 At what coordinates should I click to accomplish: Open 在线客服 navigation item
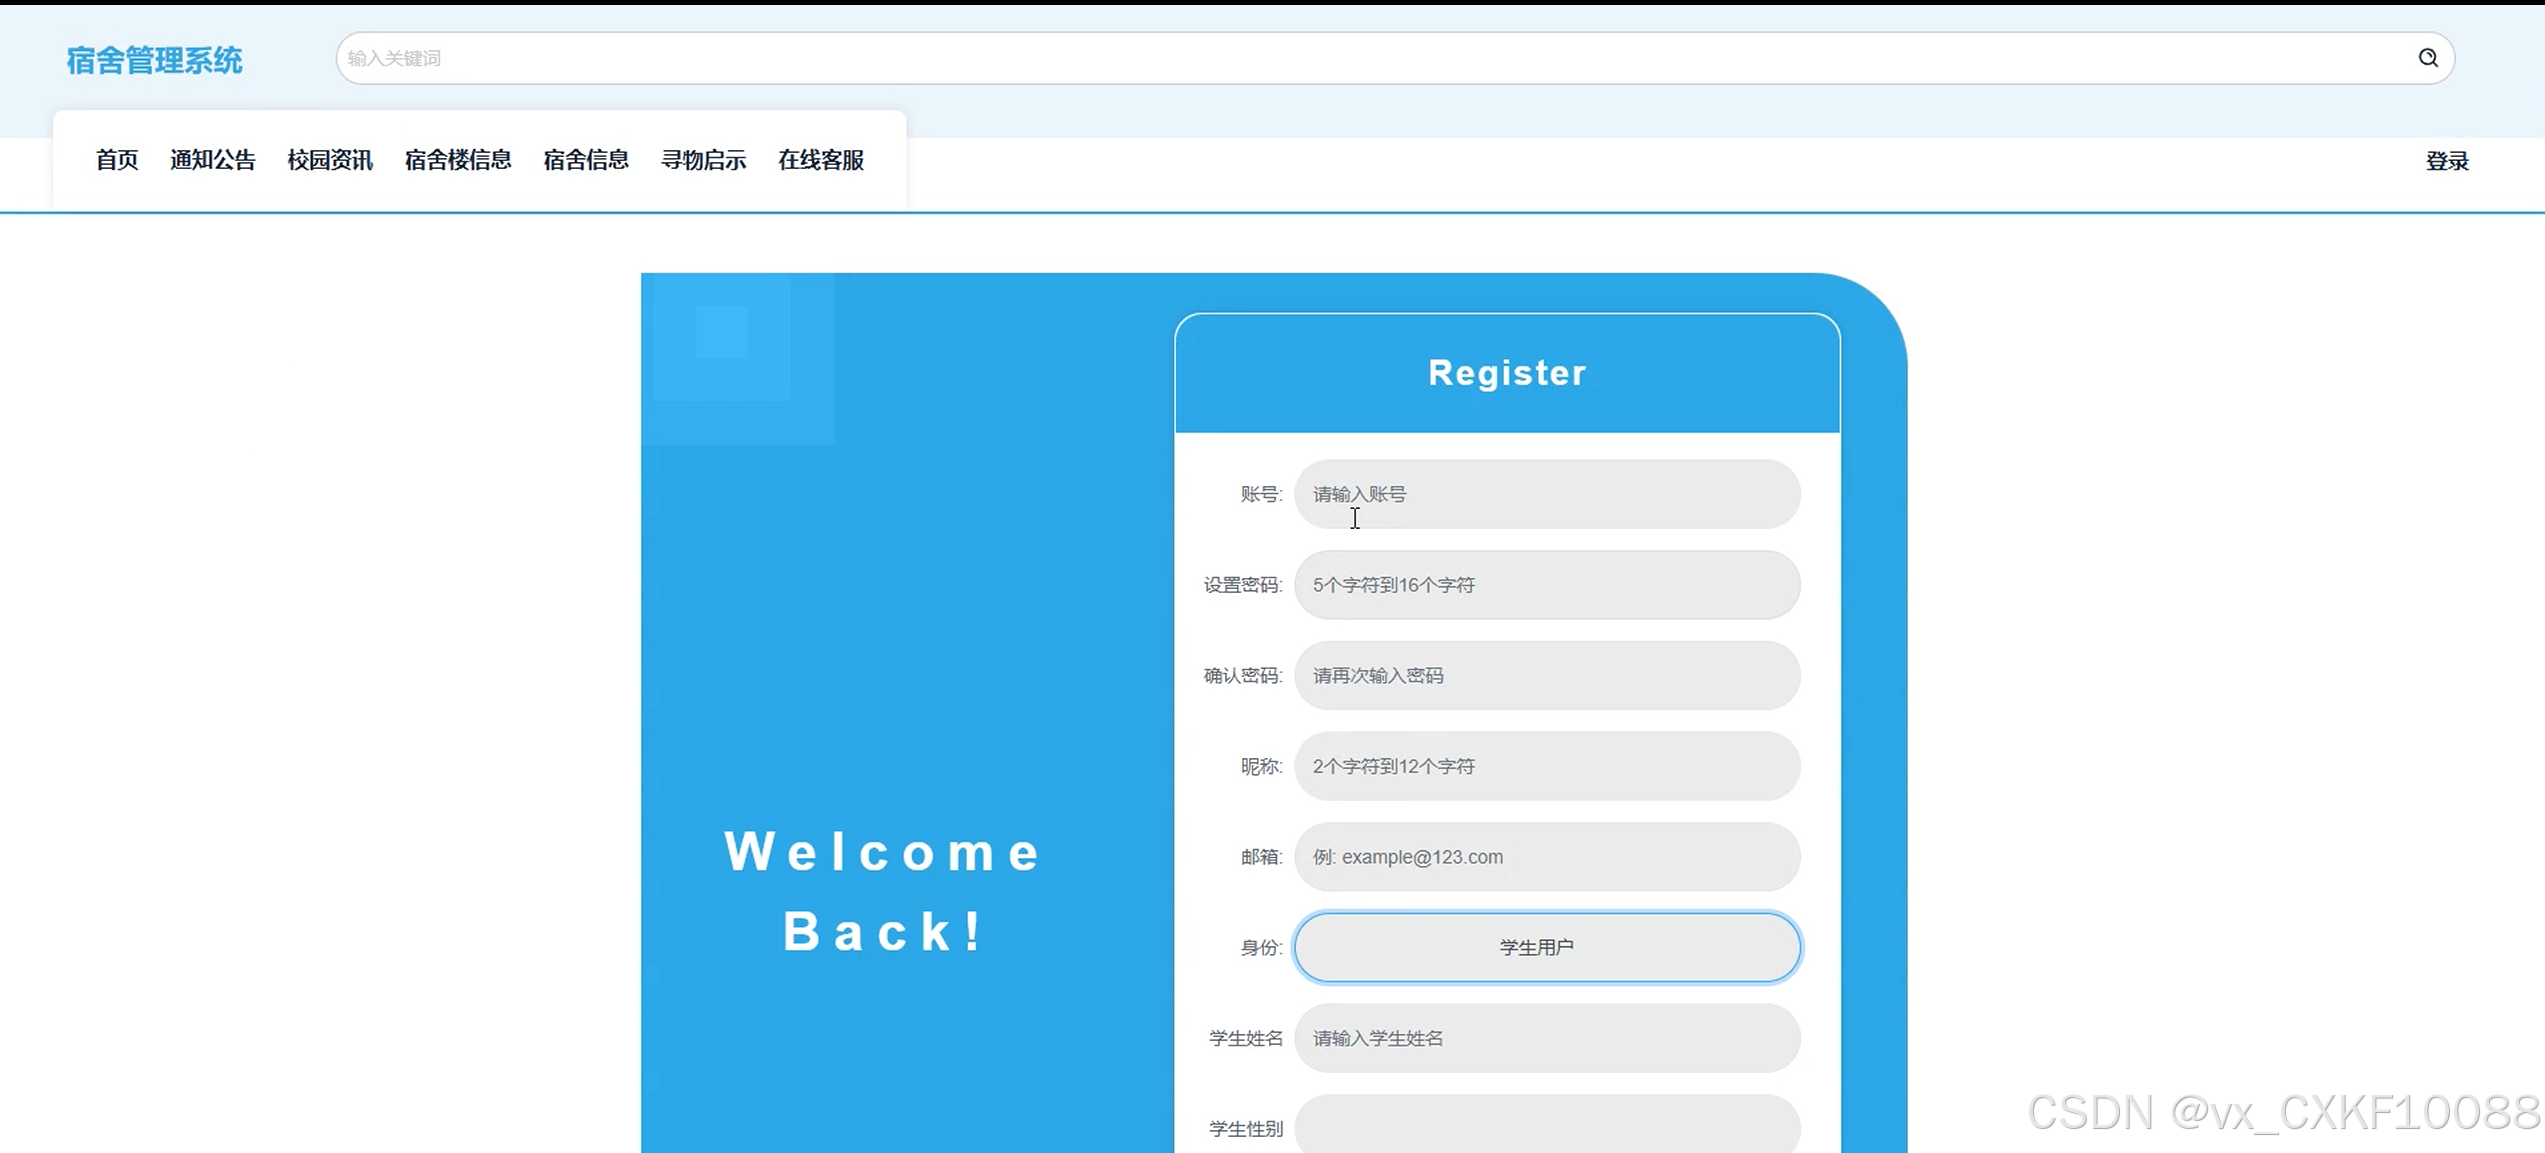[x=821, y=160]
